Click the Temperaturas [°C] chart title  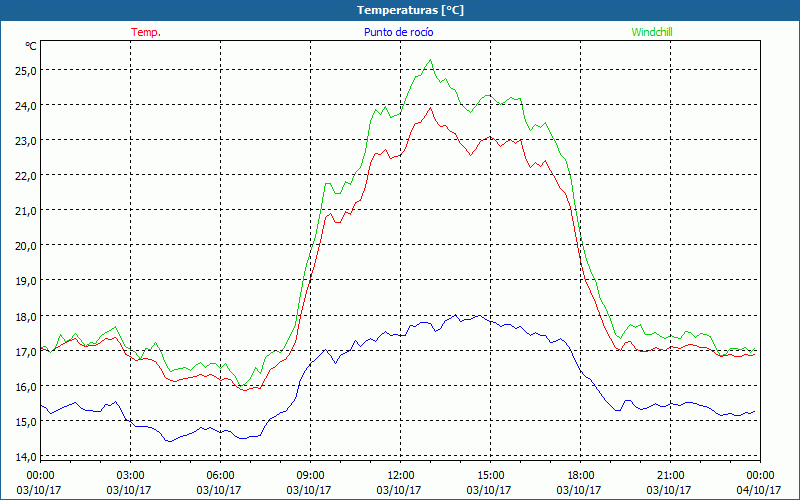[410, 10]
